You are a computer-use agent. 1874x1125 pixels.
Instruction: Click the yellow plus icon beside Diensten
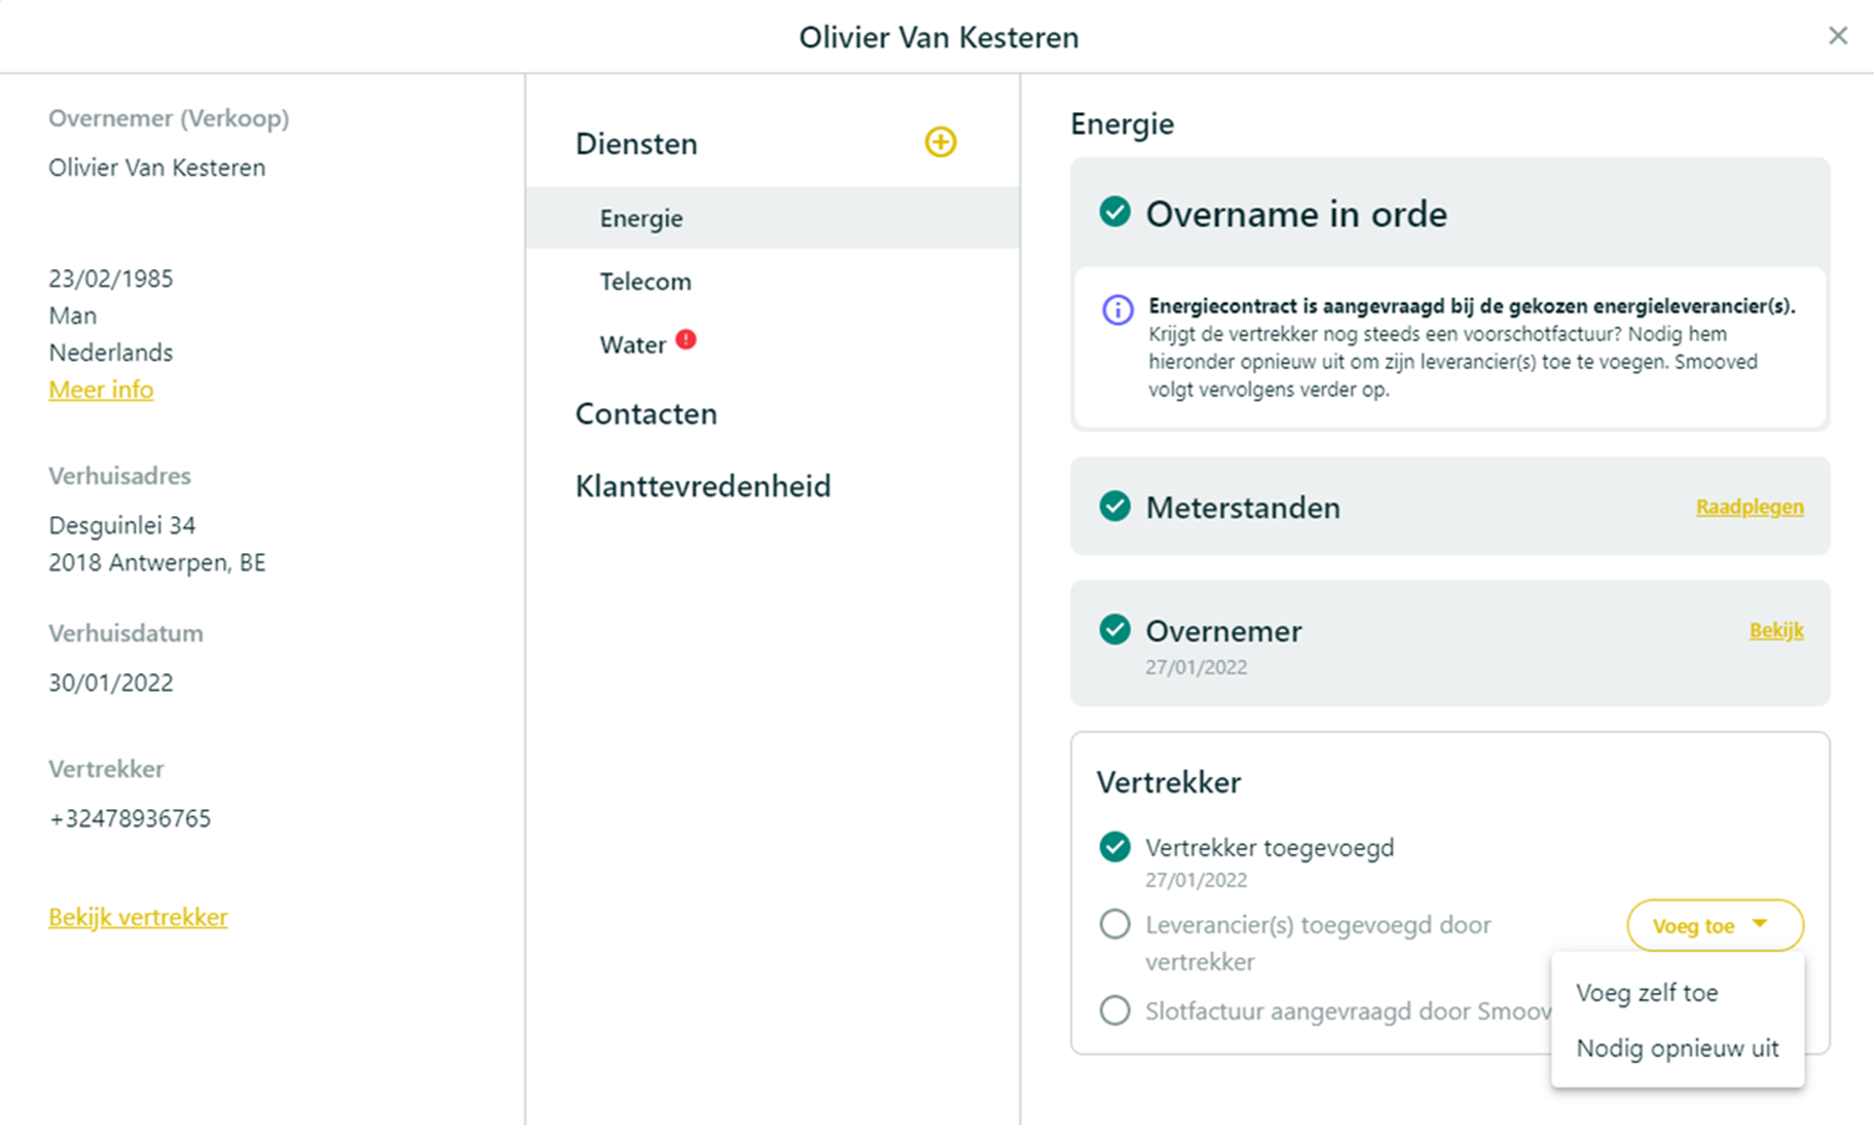(x=940, y=142)
